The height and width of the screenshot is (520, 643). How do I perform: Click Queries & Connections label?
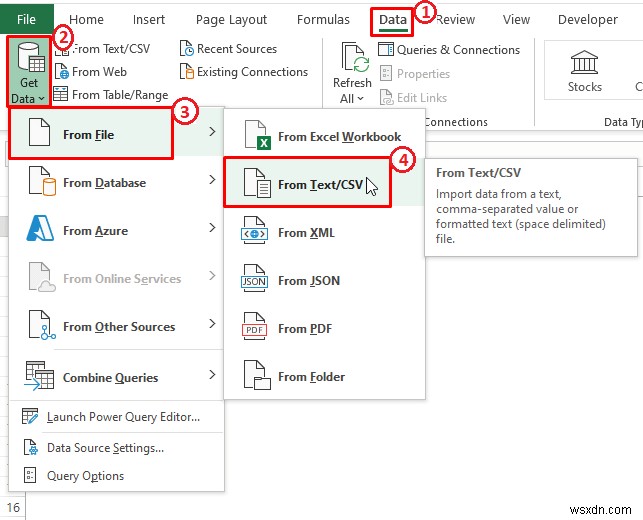pyautogui.click(x=458, y=50)
